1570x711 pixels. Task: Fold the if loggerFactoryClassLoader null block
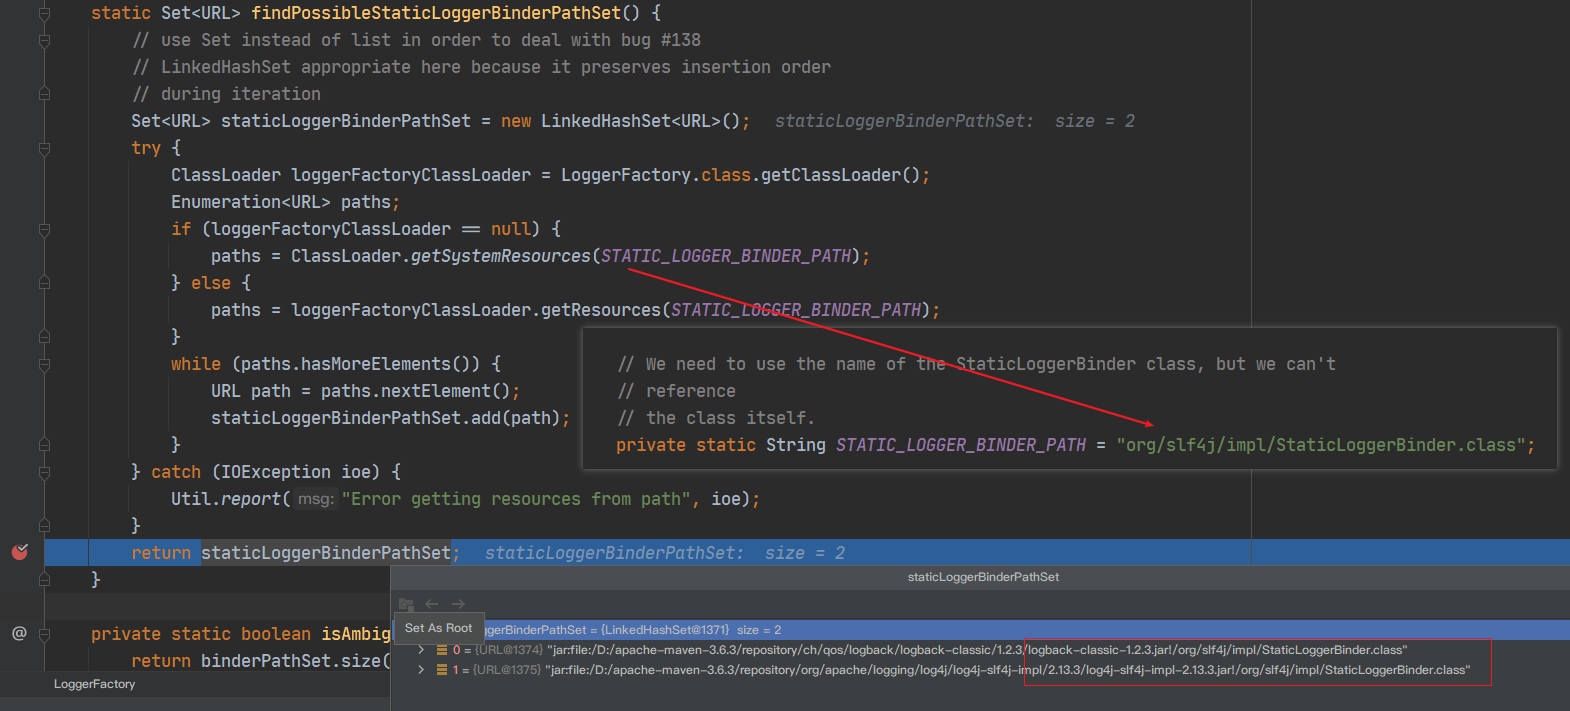coord(44,230)
